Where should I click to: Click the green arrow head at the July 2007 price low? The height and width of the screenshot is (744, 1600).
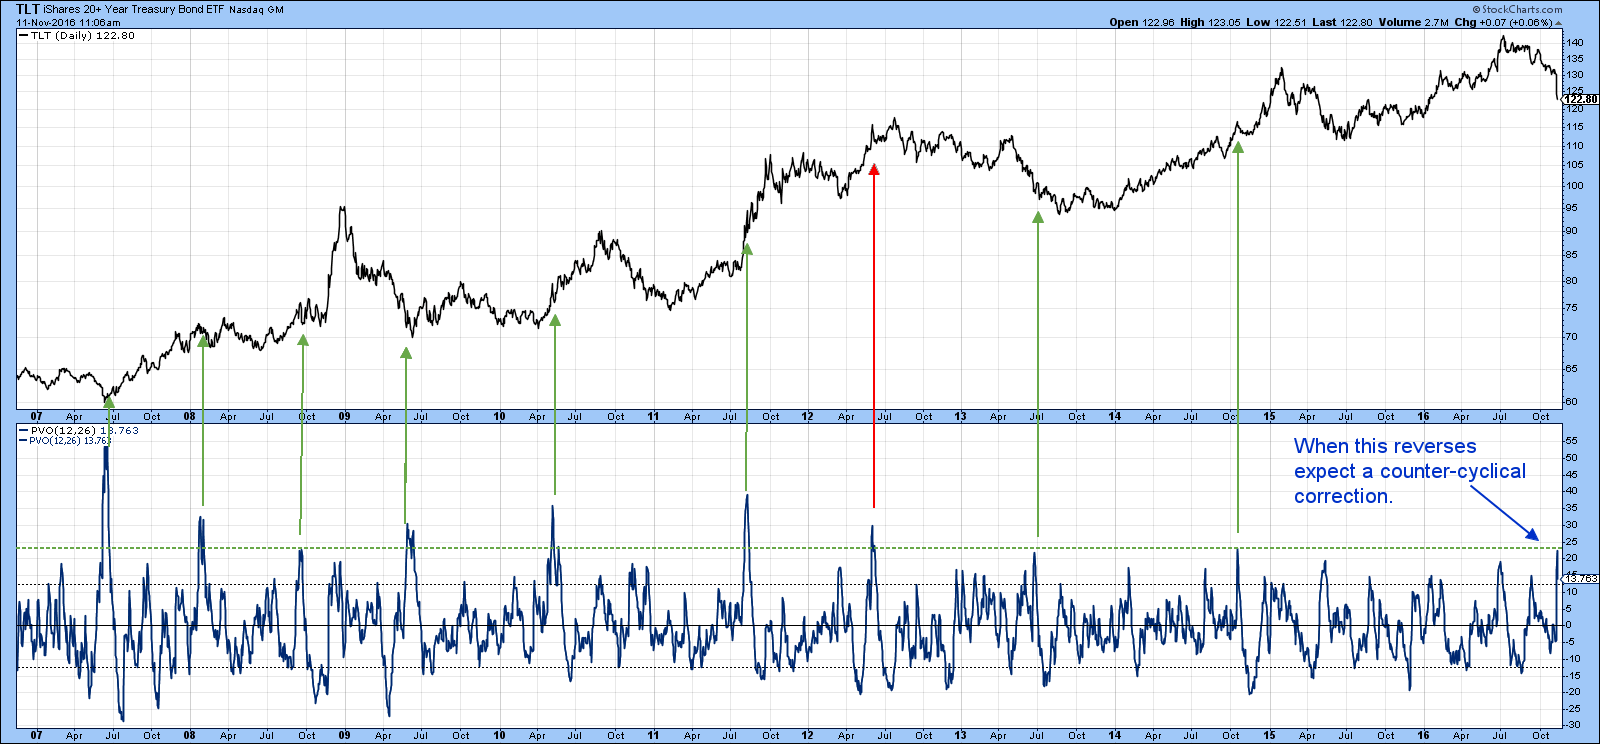[x=109, y=402]
